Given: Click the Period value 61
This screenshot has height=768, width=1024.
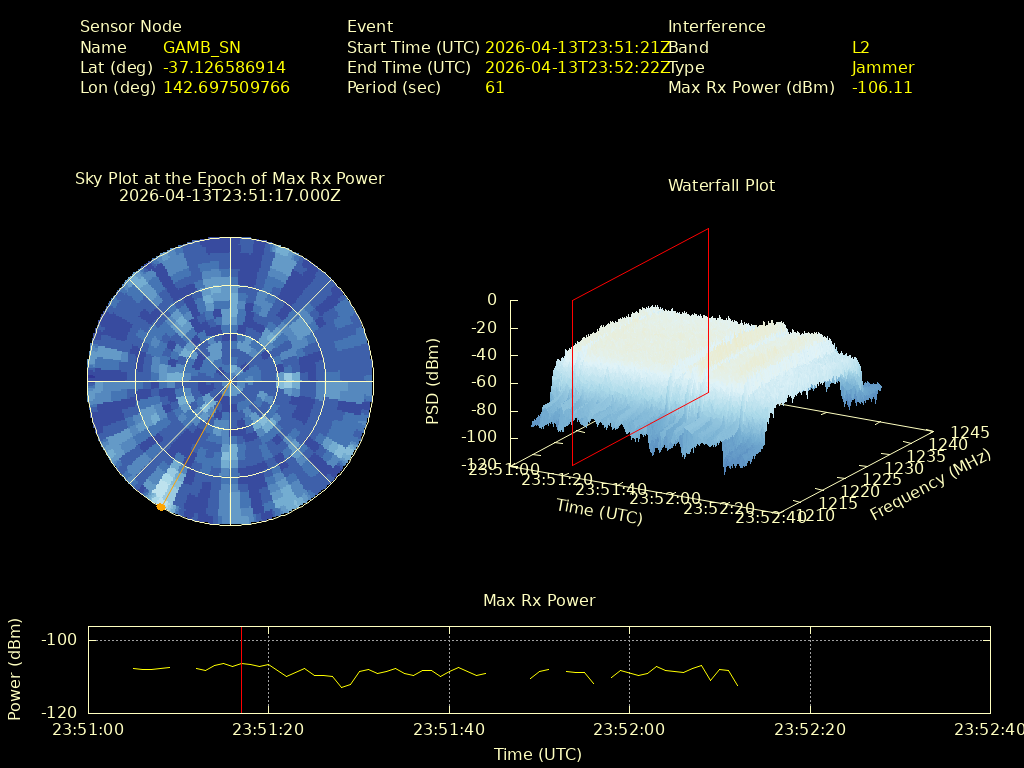Looking at the screenshot, I should point(494,88).
